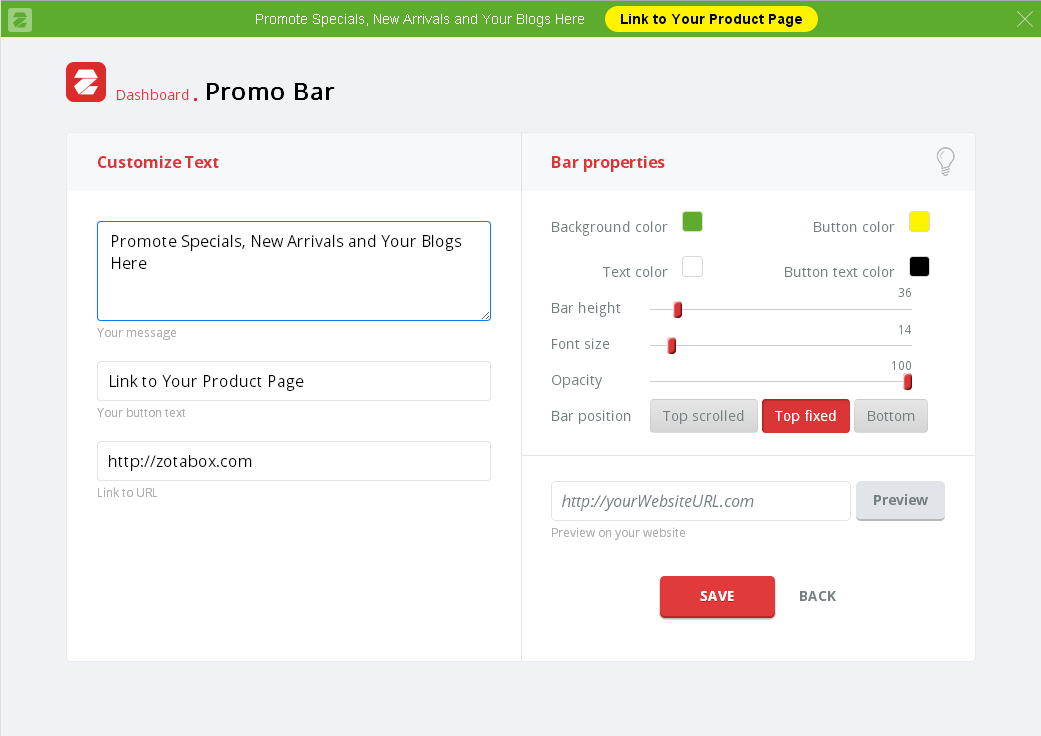Open the Button text color black swatch

(919, 267)
